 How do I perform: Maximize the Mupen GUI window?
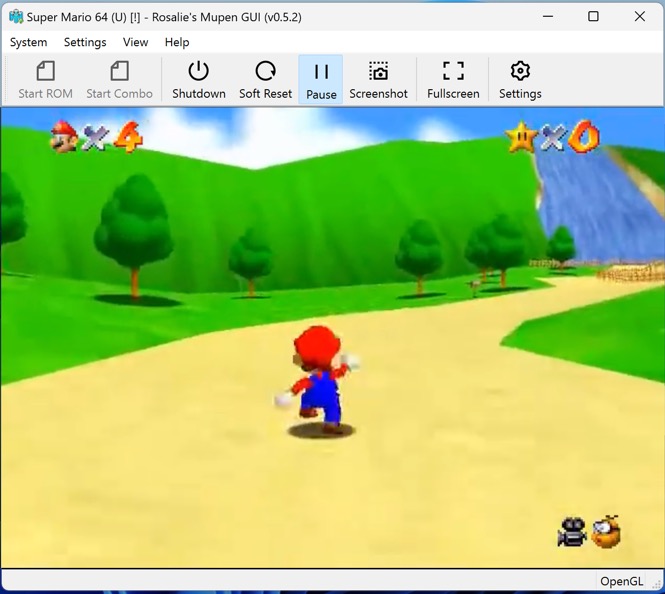point(593,17)
